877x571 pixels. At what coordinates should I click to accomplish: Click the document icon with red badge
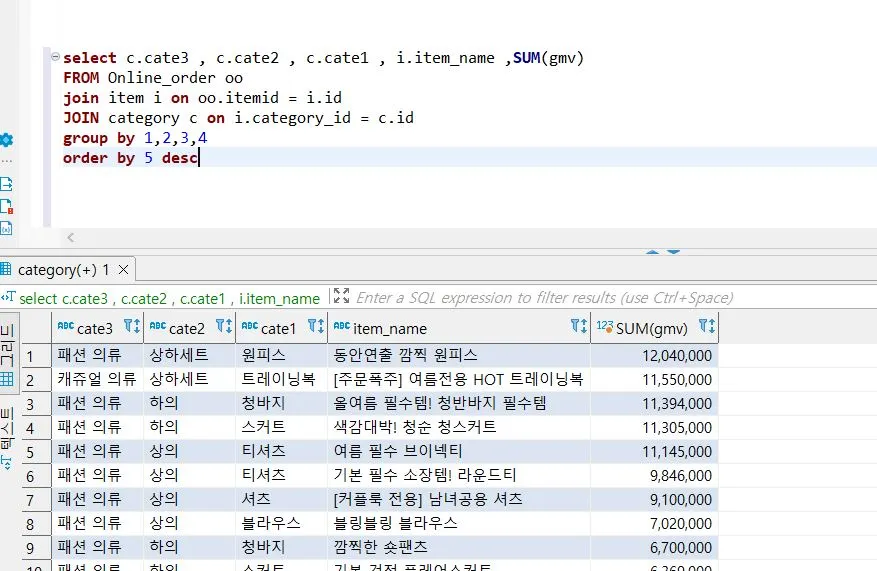(6, 206)
